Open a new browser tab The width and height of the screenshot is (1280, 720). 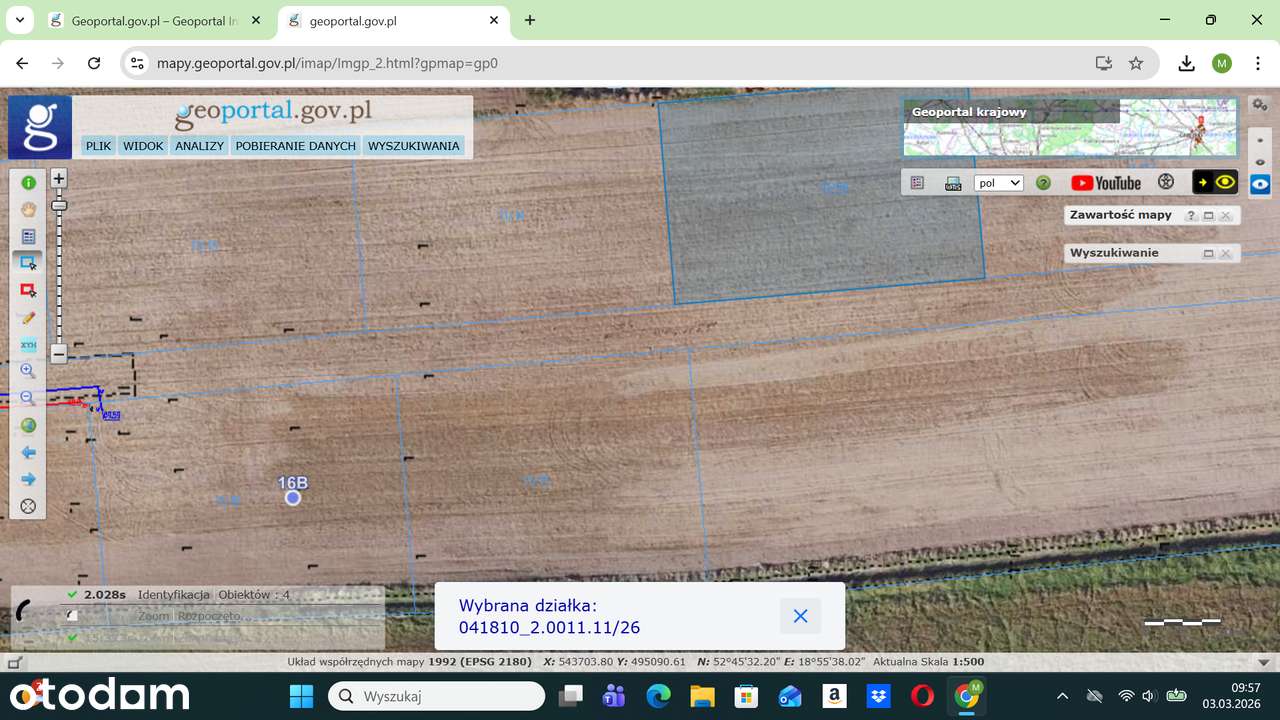pos(530,20)
